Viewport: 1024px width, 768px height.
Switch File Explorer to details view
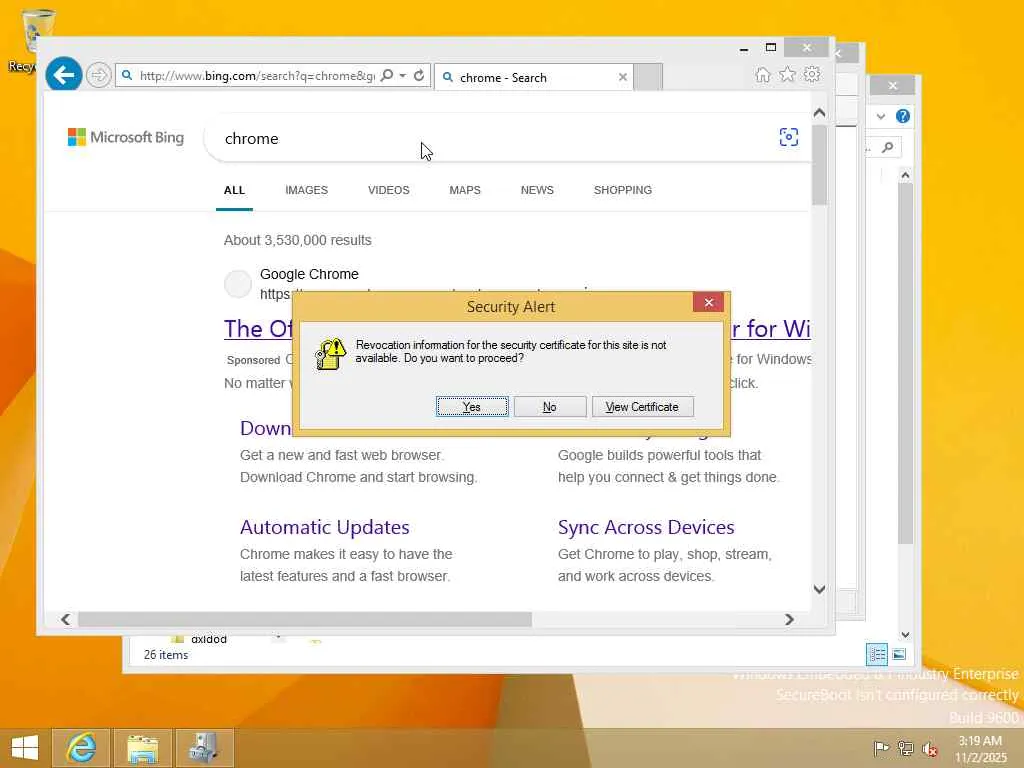876,654
